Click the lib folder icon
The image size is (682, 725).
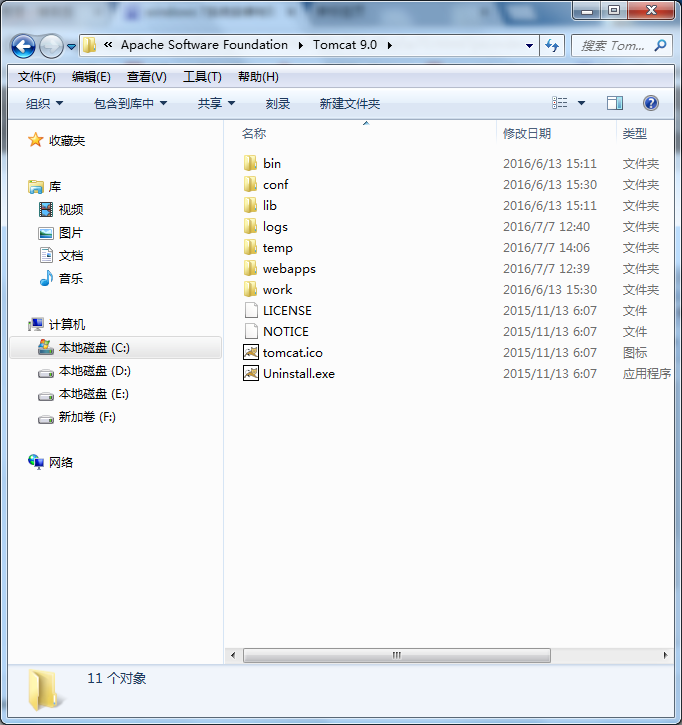point(250,205)
